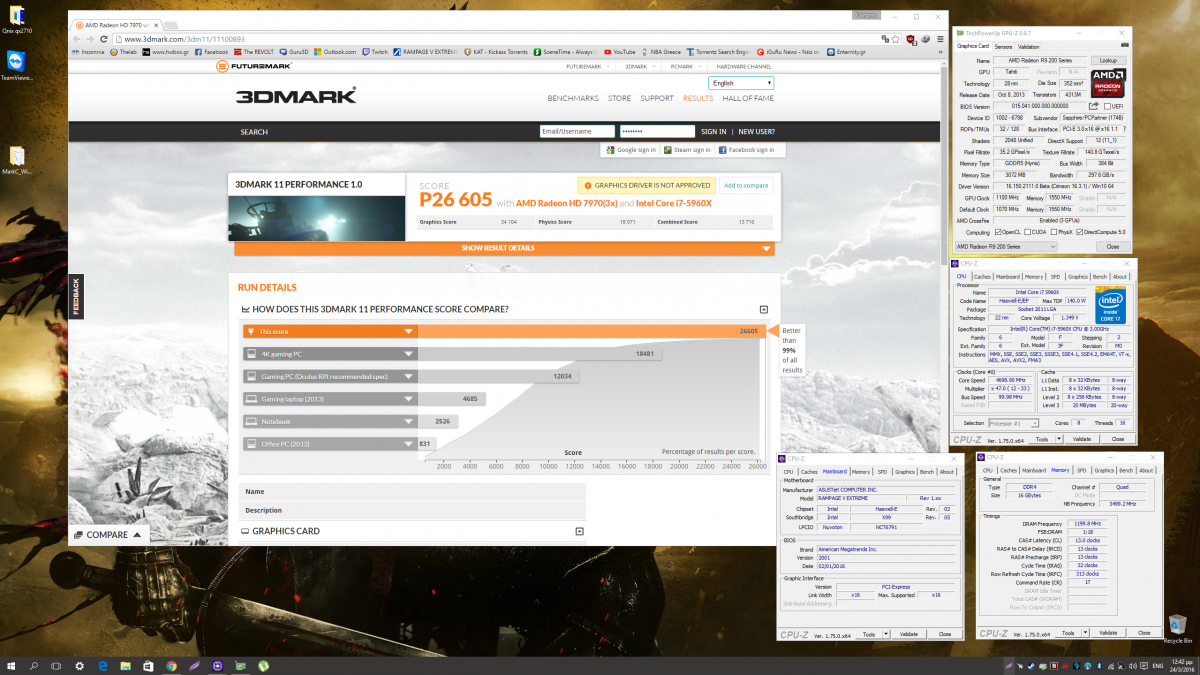Reload the 3DMark page

point(103,38)
